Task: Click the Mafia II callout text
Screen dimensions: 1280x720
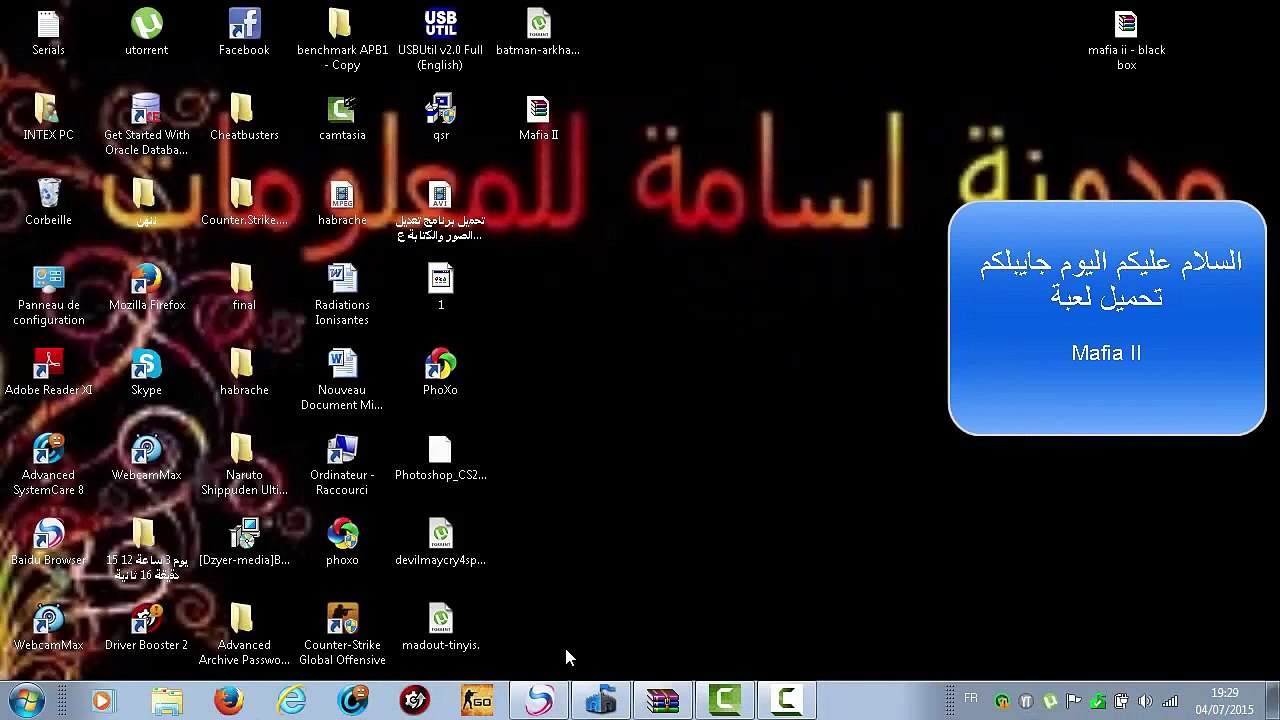Action: point(1106,353)
